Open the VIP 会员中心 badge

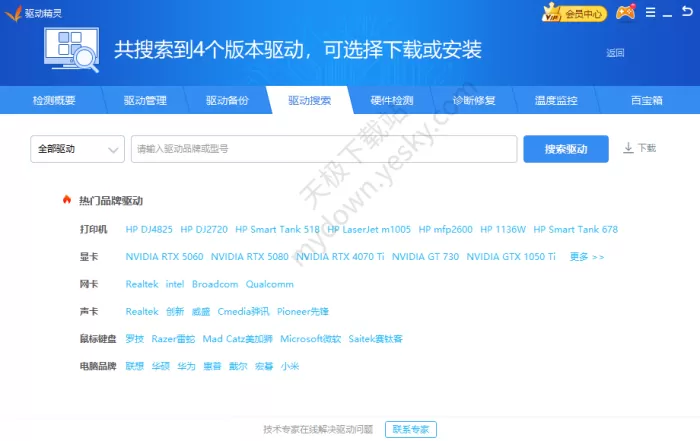pos(574,13)
